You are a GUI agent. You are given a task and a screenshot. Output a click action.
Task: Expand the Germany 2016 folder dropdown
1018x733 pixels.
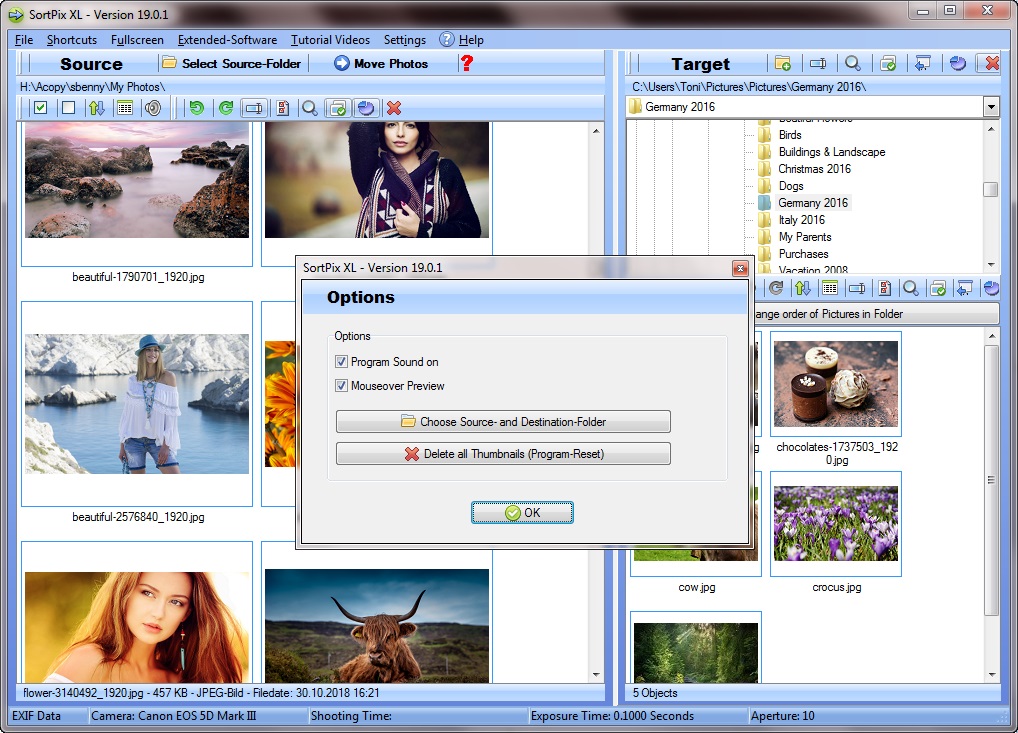coord(990,107)
